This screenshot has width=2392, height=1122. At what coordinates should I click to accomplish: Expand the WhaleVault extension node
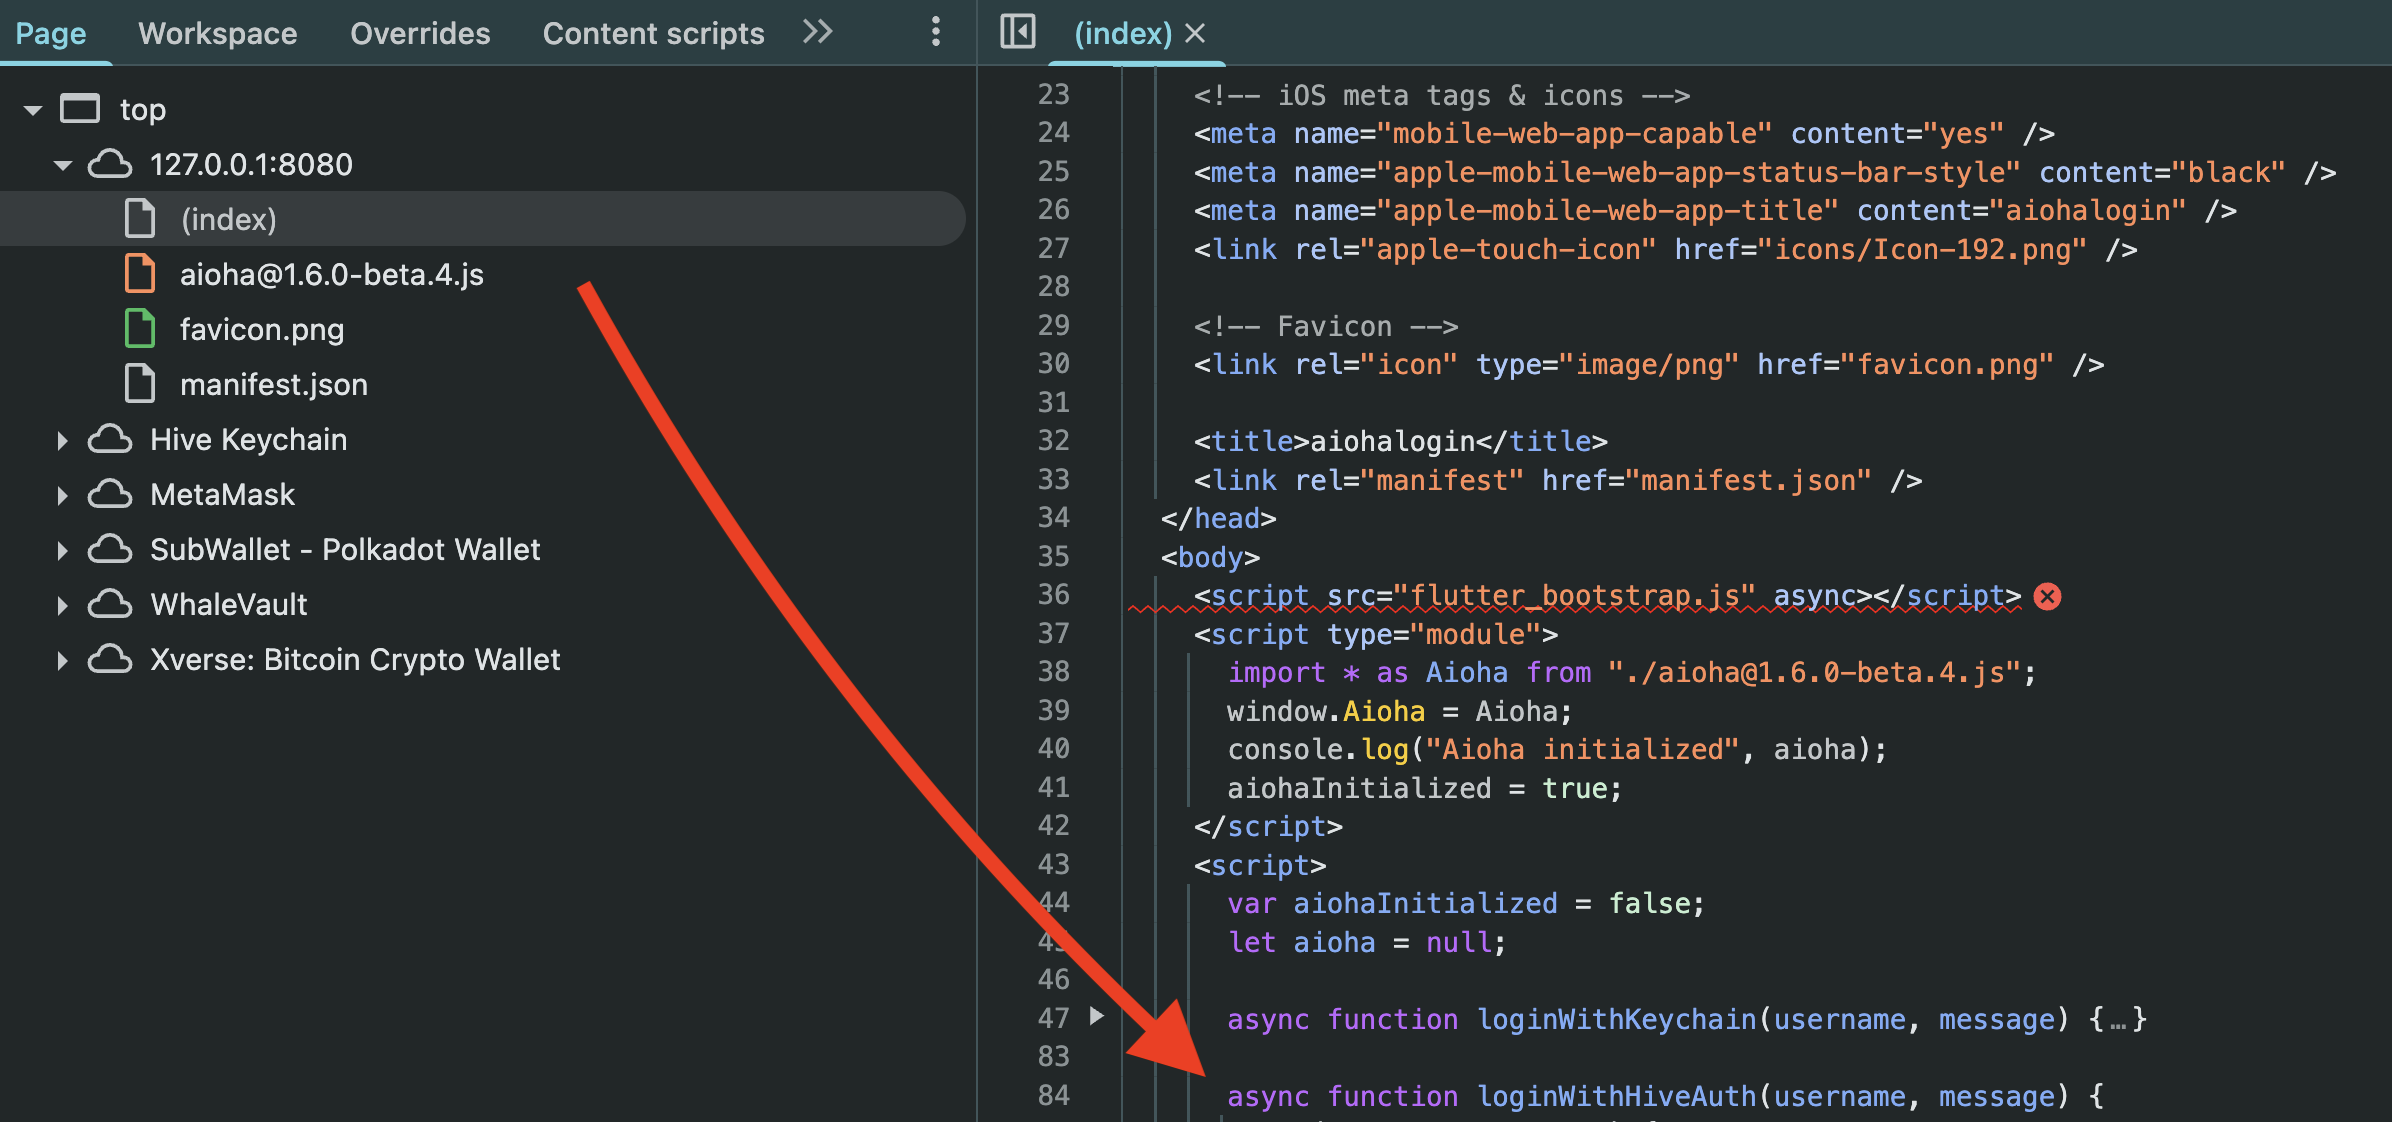click(x=62, y=605)
